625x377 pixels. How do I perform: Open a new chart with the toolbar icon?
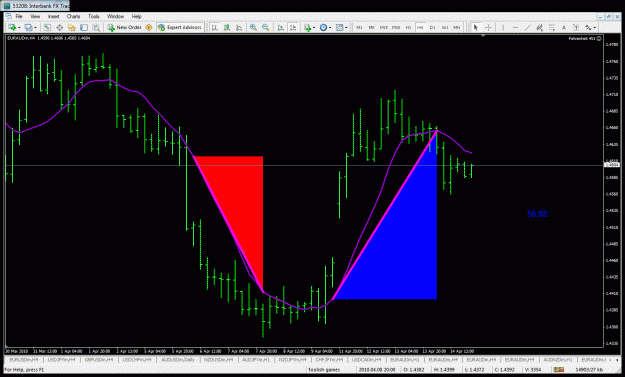coord(12,27)
